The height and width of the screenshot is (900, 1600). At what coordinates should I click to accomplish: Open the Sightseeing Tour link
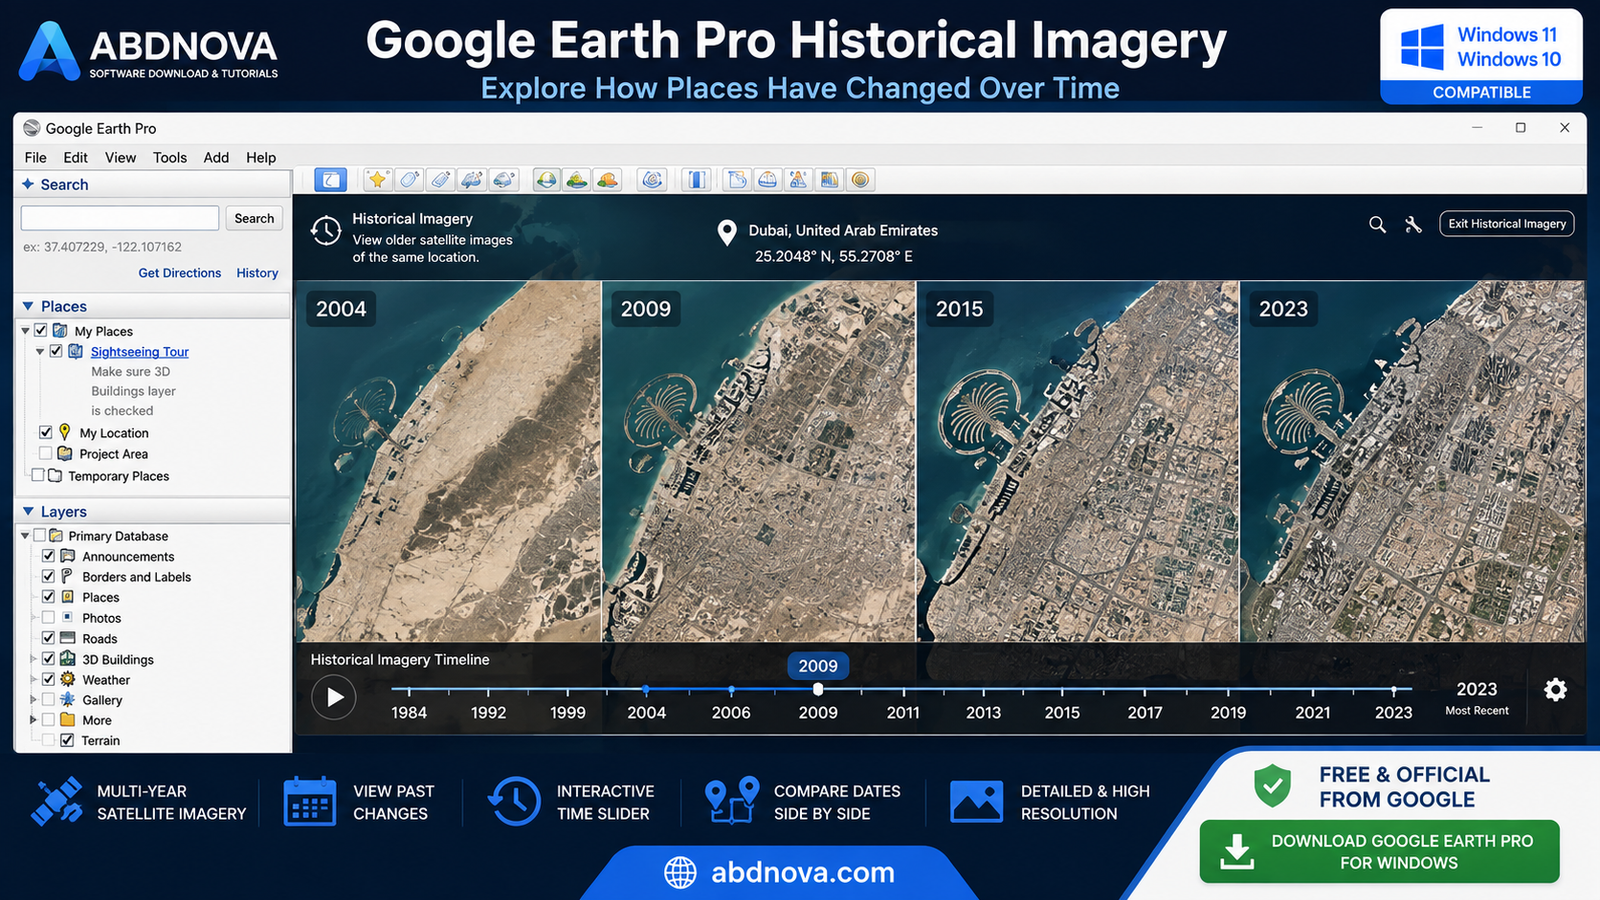point(140,352)
